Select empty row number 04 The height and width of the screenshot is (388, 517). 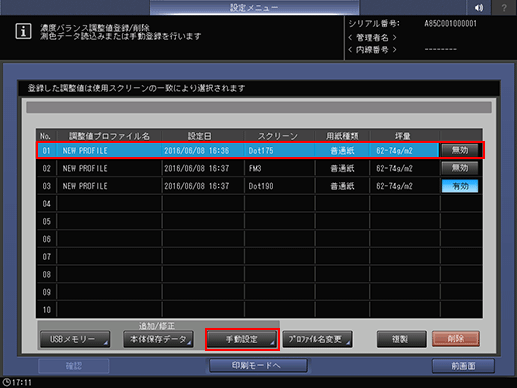pos(259,204)
